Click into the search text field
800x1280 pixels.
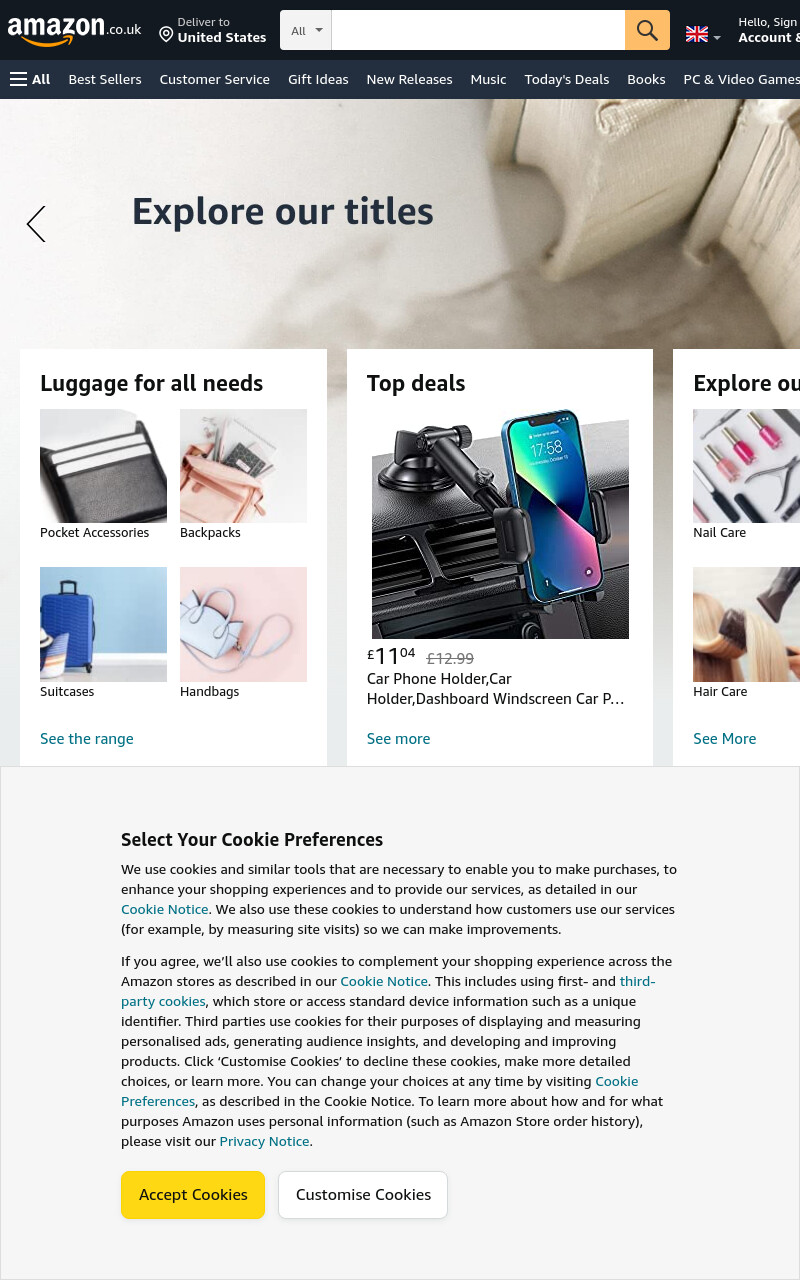coord(478,30)
